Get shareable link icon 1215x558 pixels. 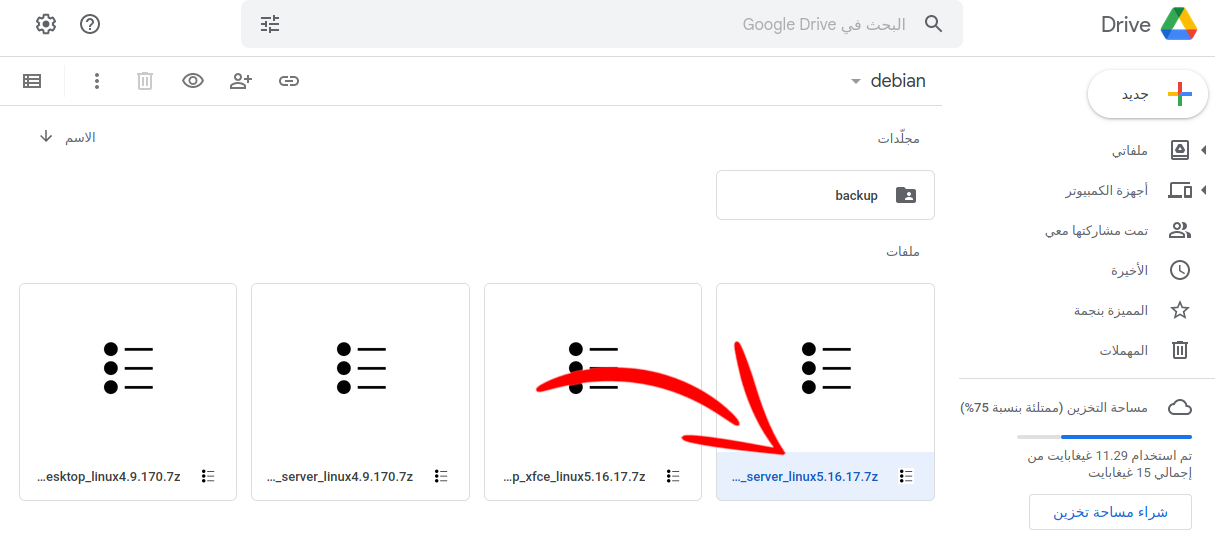289,81
